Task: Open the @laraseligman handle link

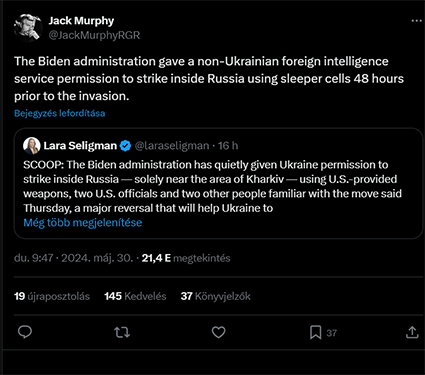Action: [x=172, y=146]
